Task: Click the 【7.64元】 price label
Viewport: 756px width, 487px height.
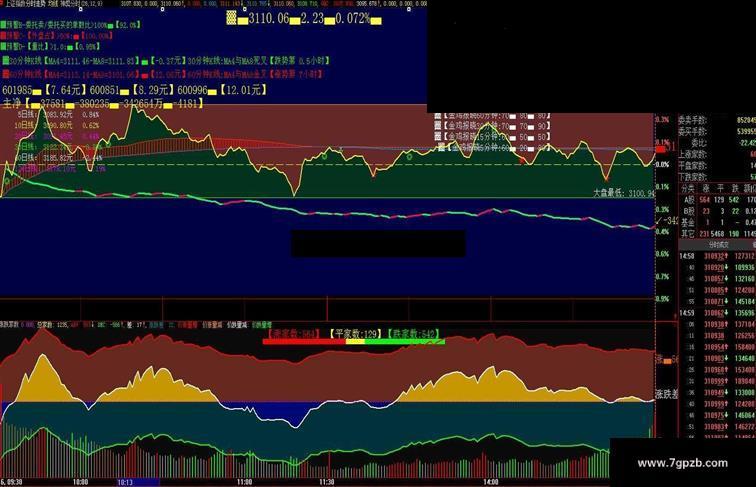Action: [x=65, y=90]
